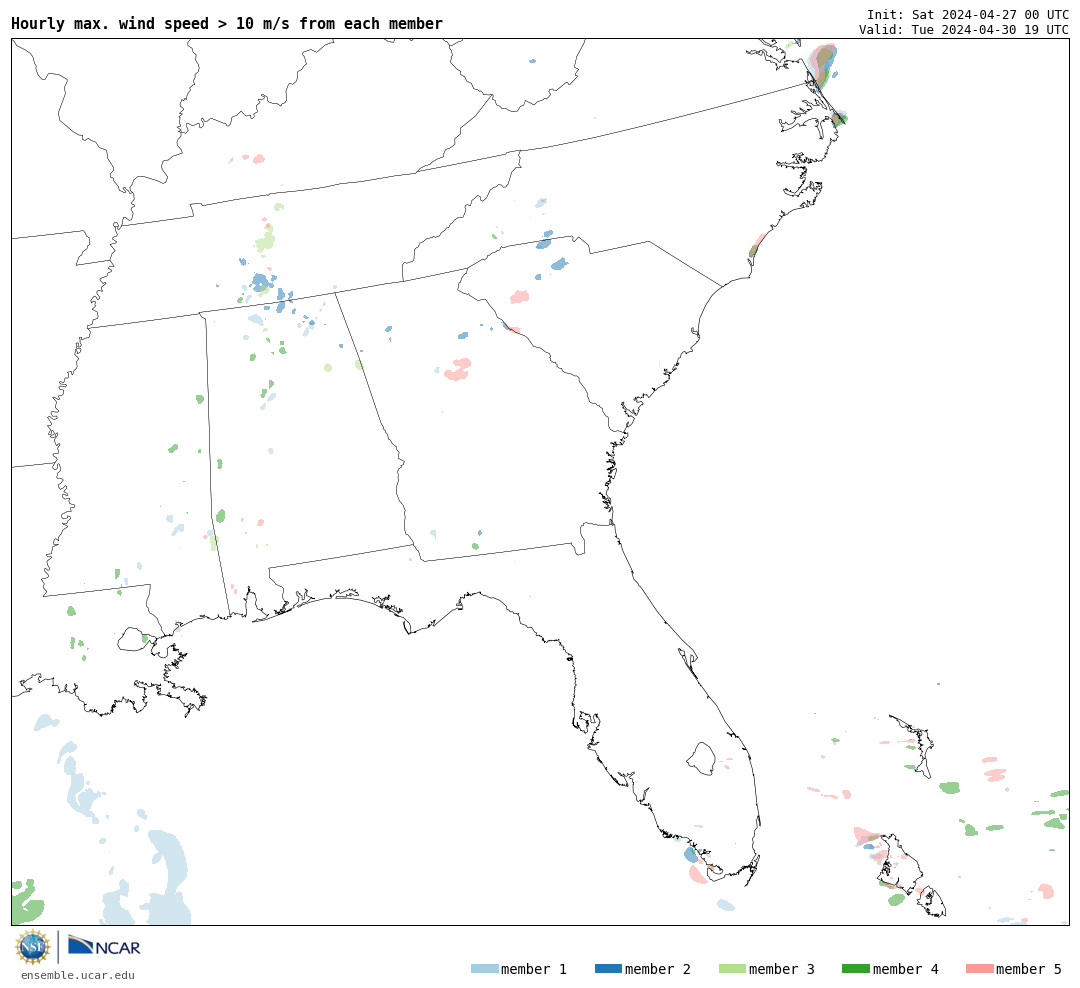The image size is (1080, 988).
Task: Click the 'Hourly max. wind speed' title
Action: [x=227, y=23]
